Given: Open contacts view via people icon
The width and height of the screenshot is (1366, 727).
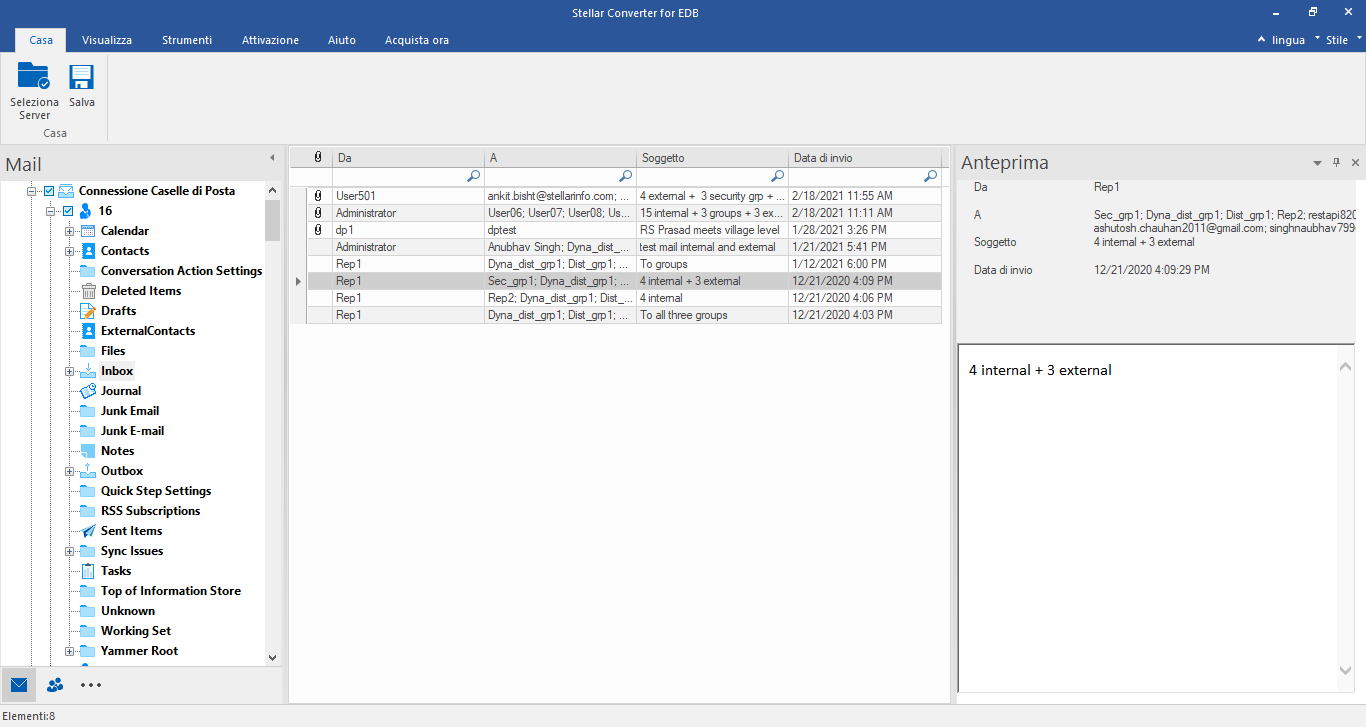Looking at the screenshot, I should [x=55, y=685].
